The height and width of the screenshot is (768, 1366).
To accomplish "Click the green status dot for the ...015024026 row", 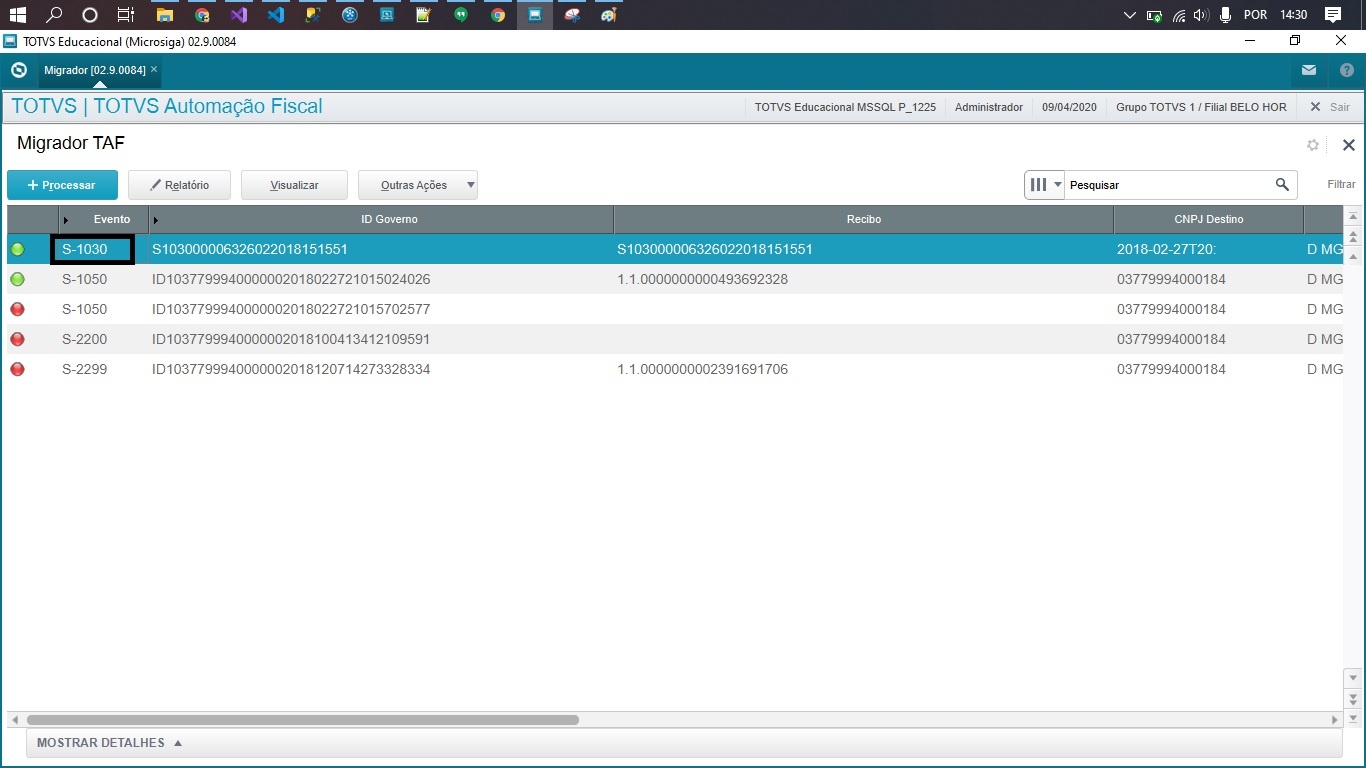I will point(17,279).
